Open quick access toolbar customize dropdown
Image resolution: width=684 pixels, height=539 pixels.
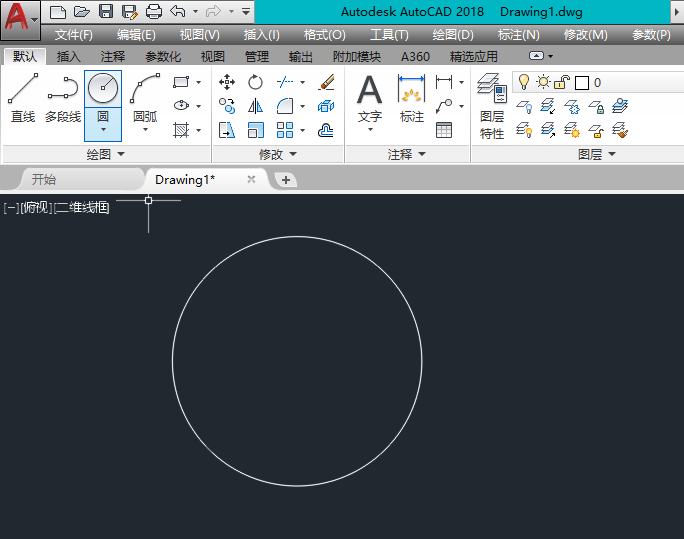(x=246, y=11)
